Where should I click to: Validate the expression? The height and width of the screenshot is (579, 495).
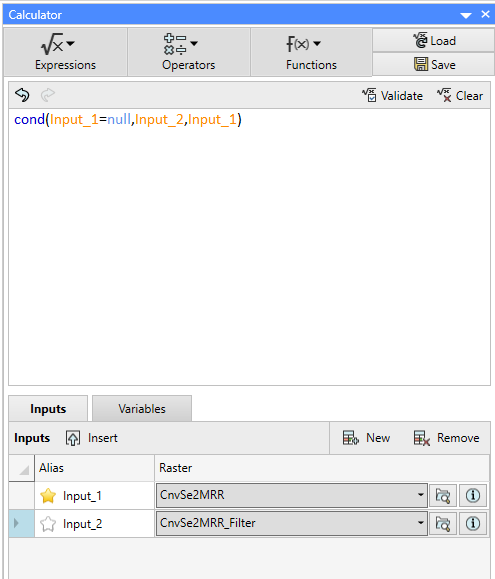tap(392, 96)
